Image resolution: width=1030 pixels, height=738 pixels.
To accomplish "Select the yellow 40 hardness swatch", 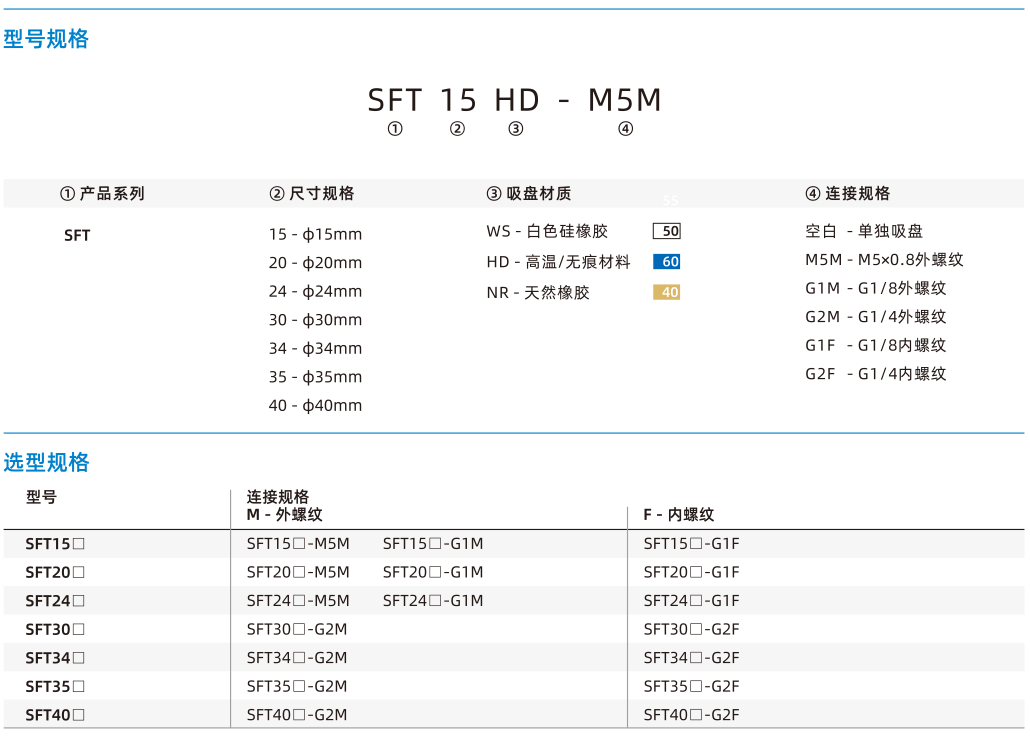I will tap(666, 292).
